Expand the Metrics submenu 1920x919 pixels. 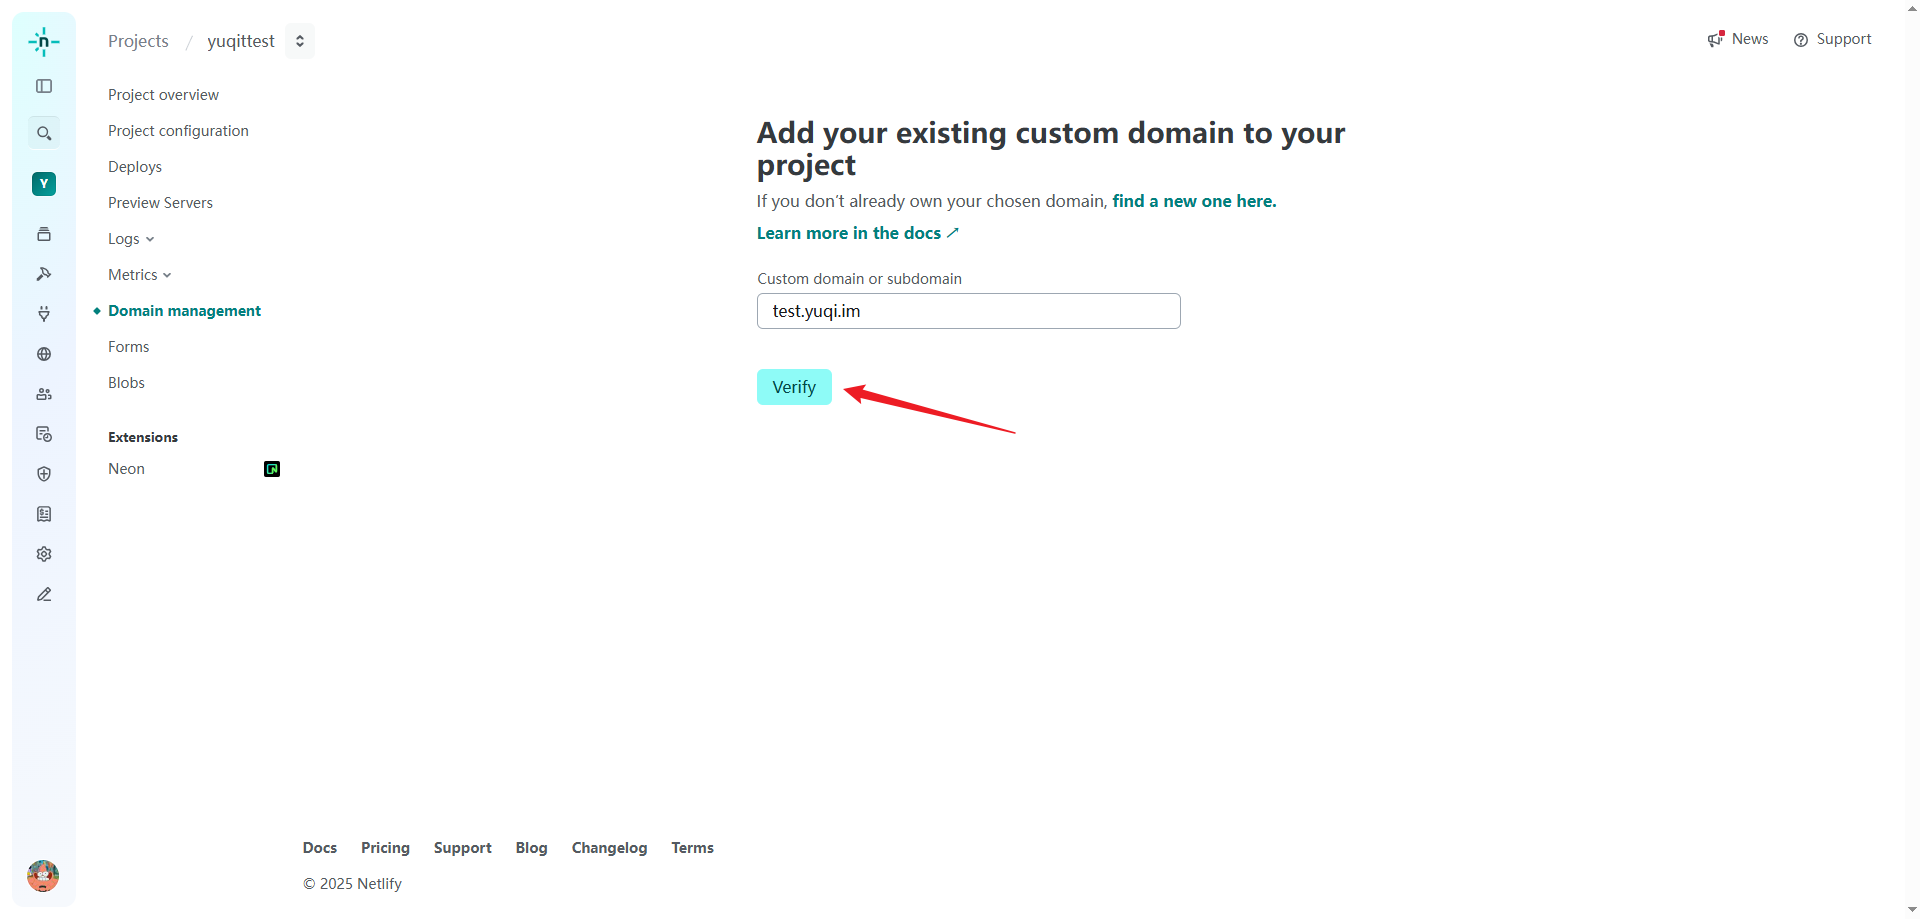[x=140, y=275]
